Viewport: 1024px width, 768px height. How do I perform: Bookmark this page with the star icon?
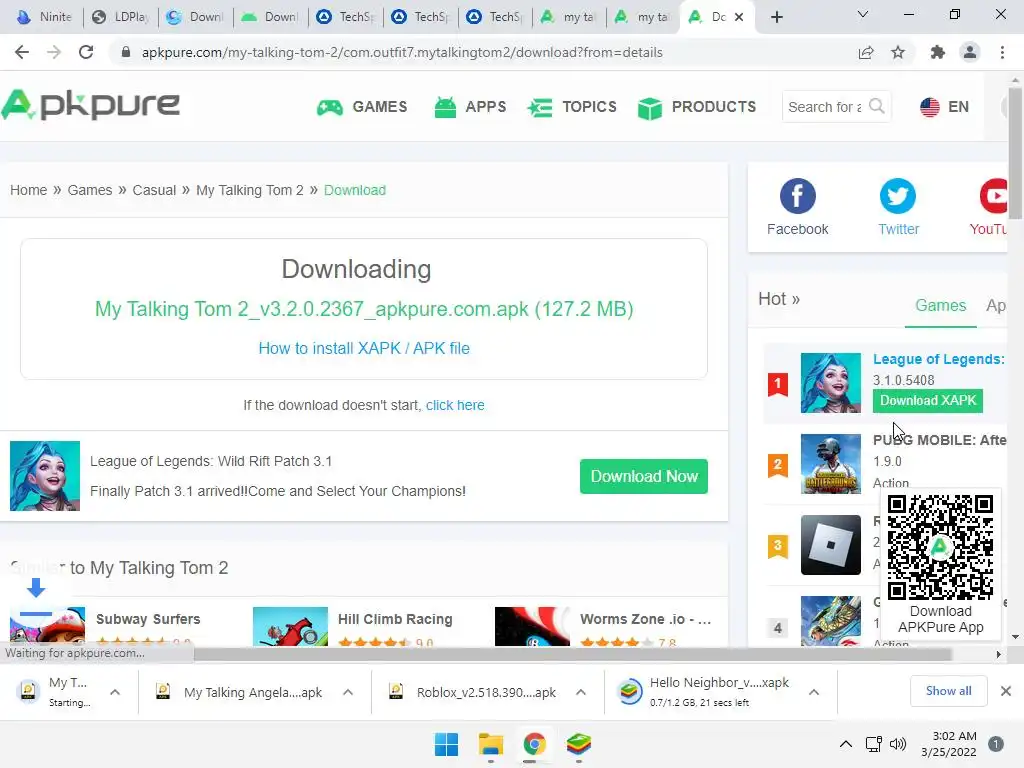[898, 52]
